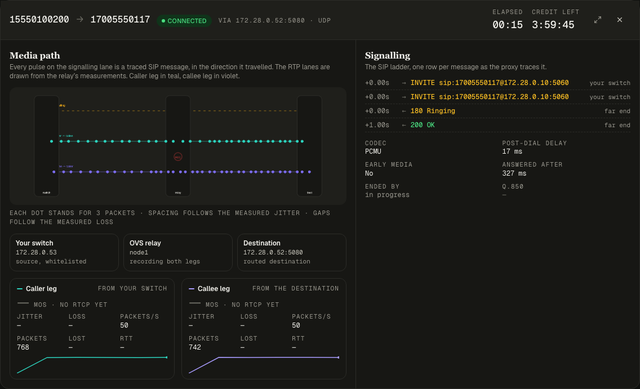Select the first INVITE row in Signalling
The width and height of the screenshot is (640, 389).
(x=497, y=83)
